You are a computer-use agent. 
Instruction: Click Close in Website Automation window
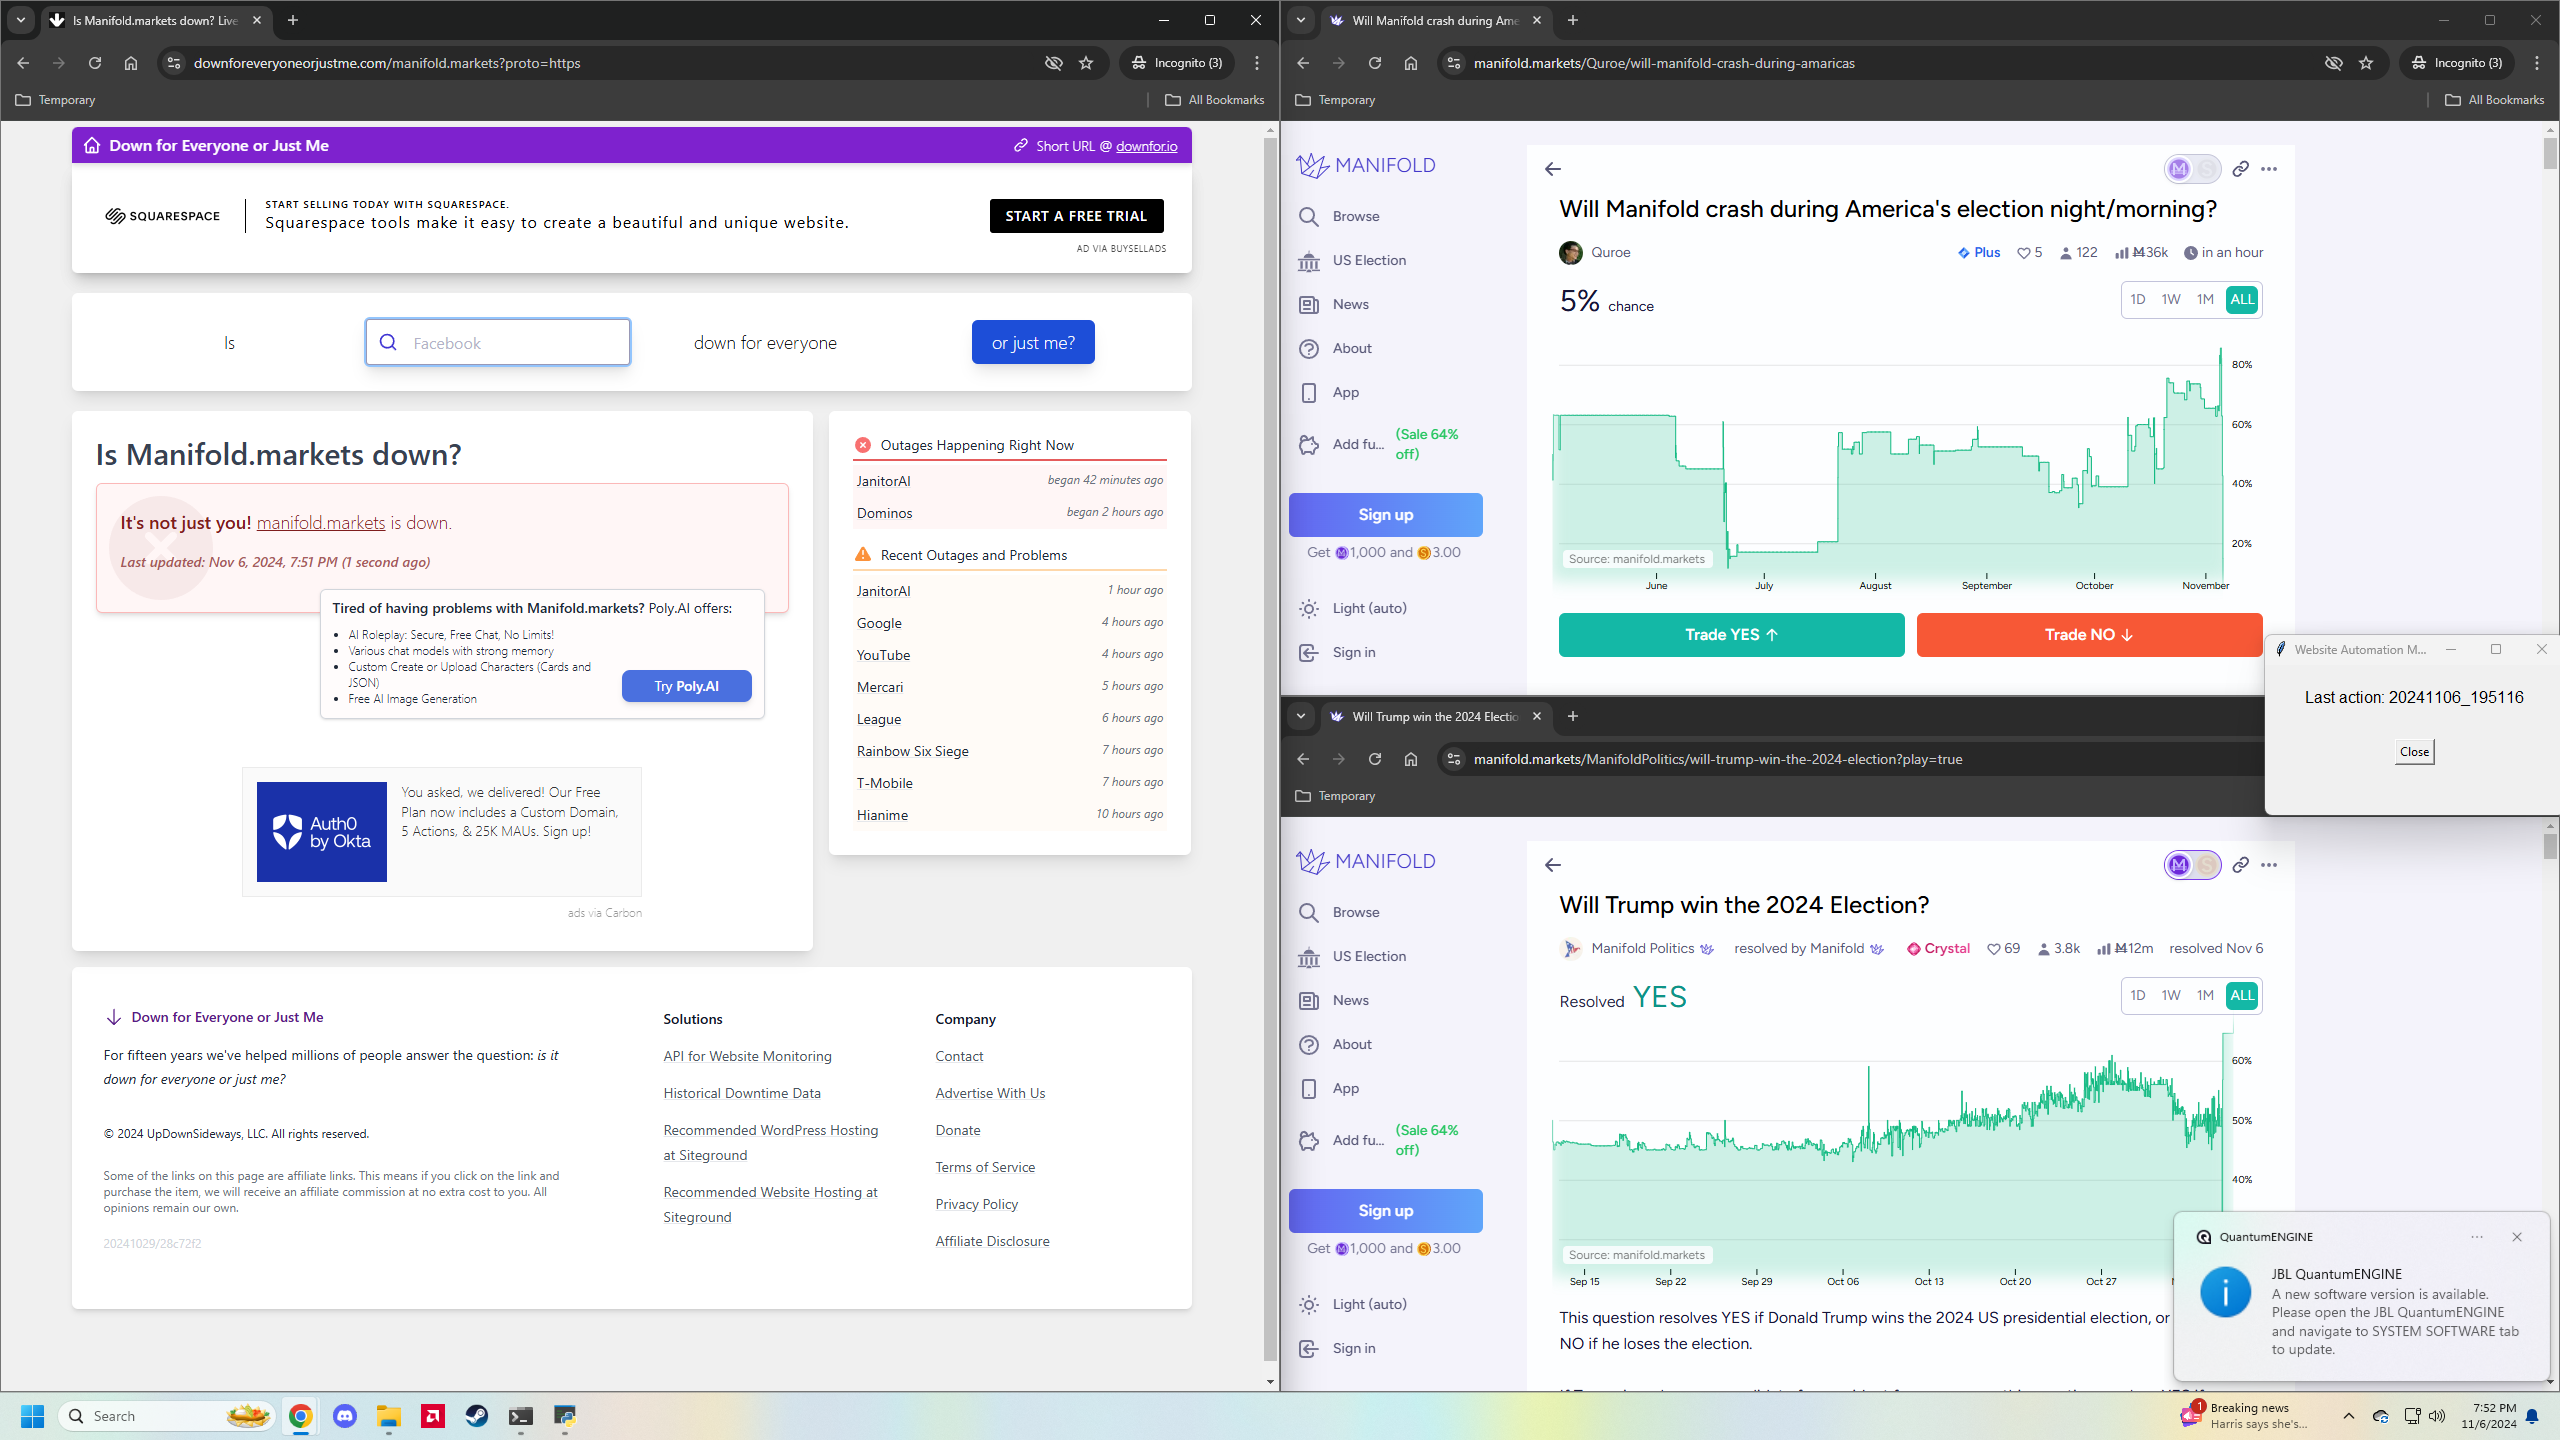2414,752
